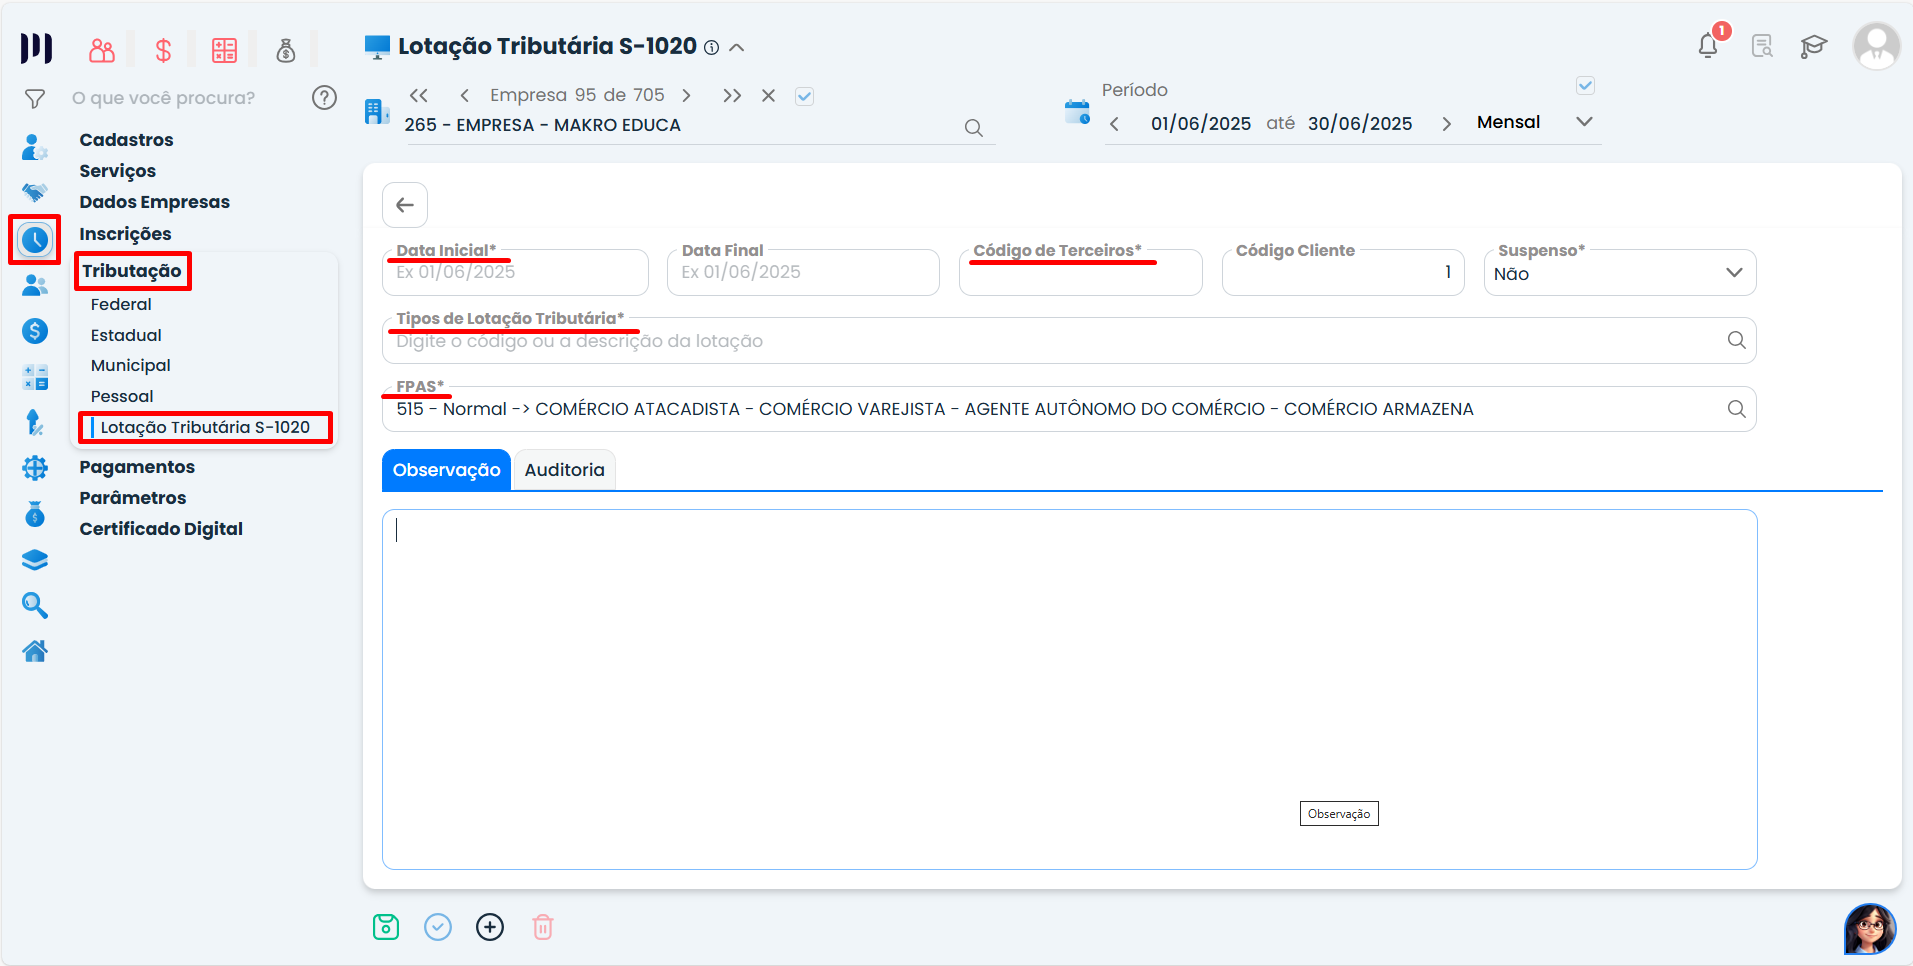Click the notification bell icon
The image size is (1913, 966).
1708,46
